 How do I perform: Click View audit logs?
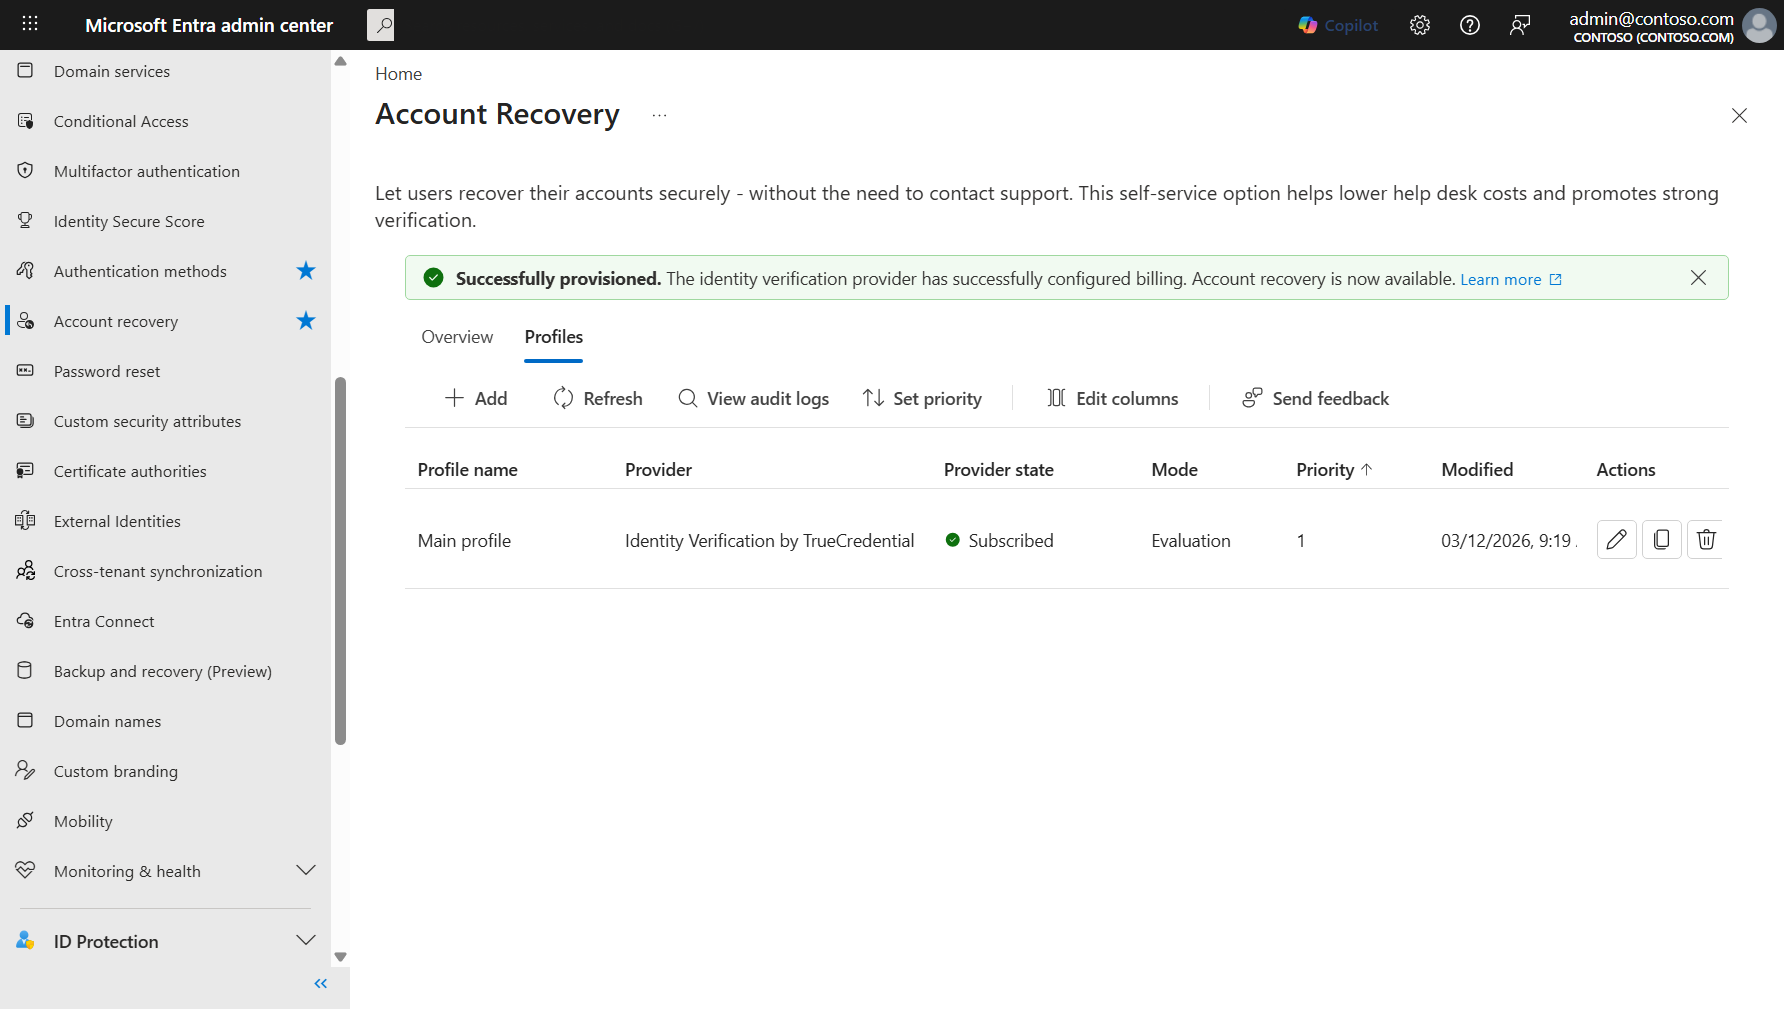[753, 398]
